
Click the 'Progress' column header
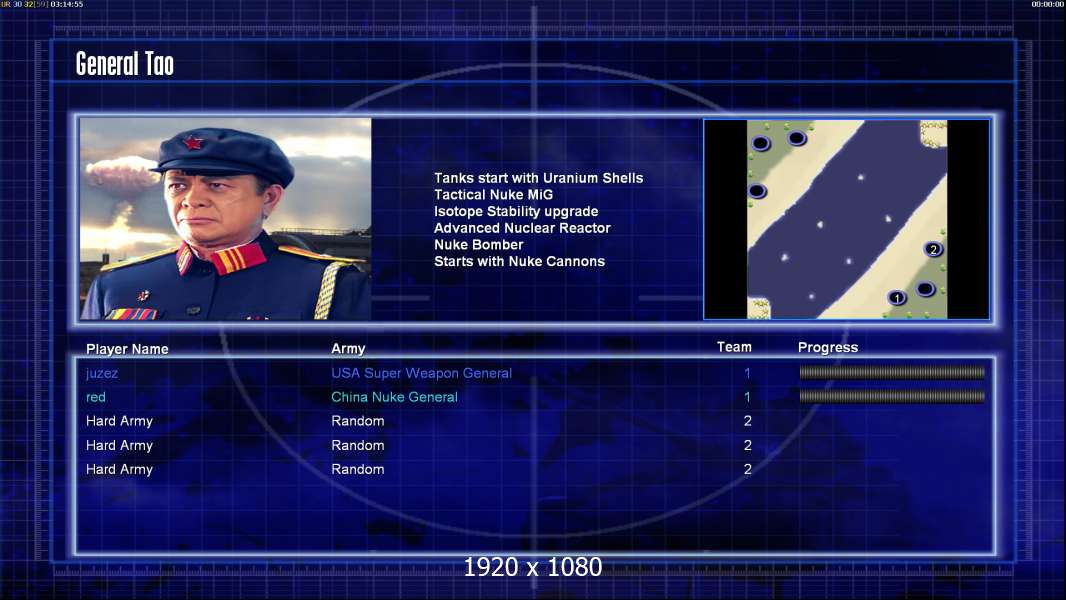click(x=828, y=347)
